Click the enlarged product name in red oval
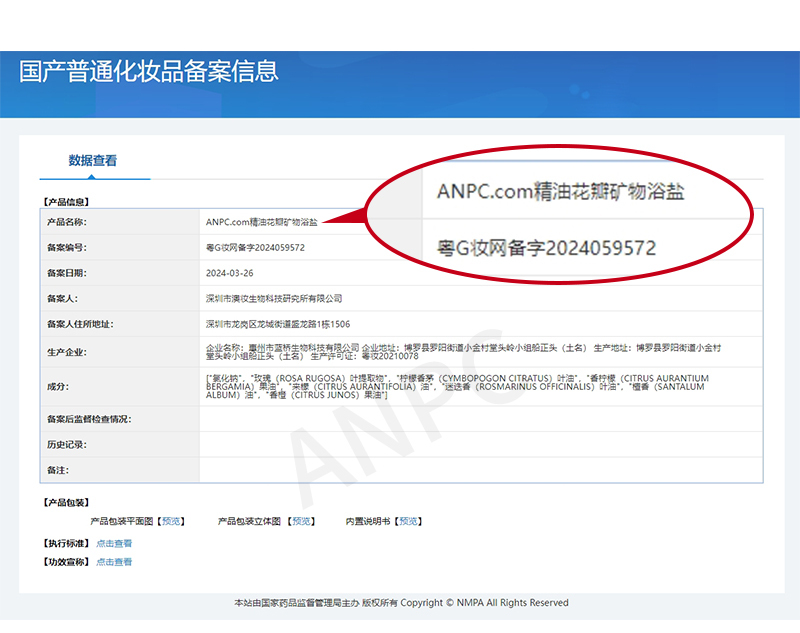 click(x=561, y=191)
